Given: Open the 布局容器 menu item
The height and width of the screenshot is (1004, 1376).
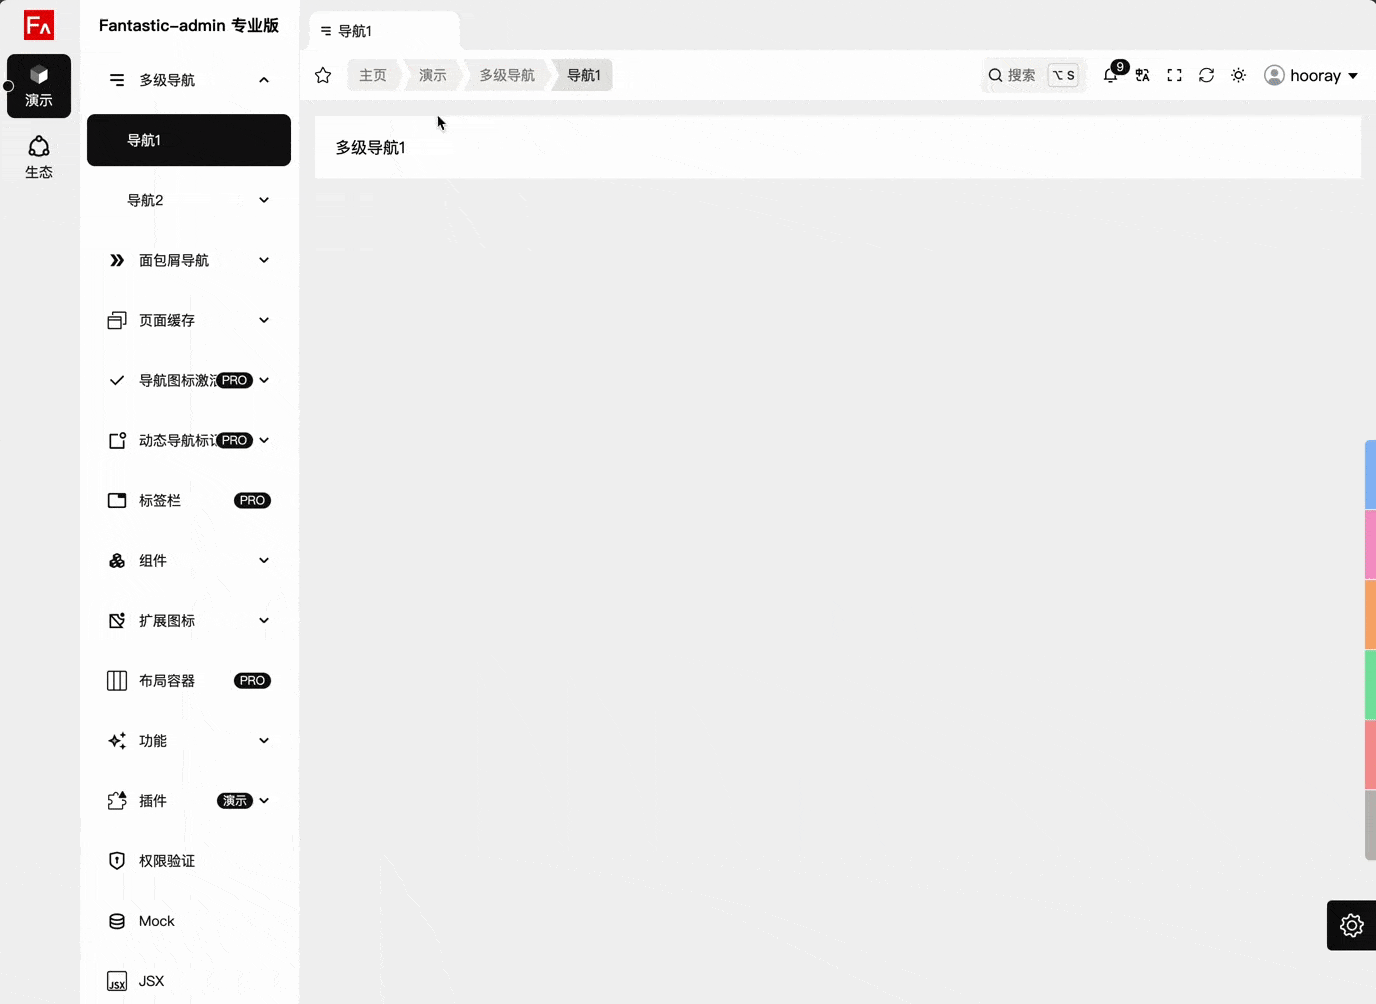Looking at the screenshot, I should pos(189,680).
